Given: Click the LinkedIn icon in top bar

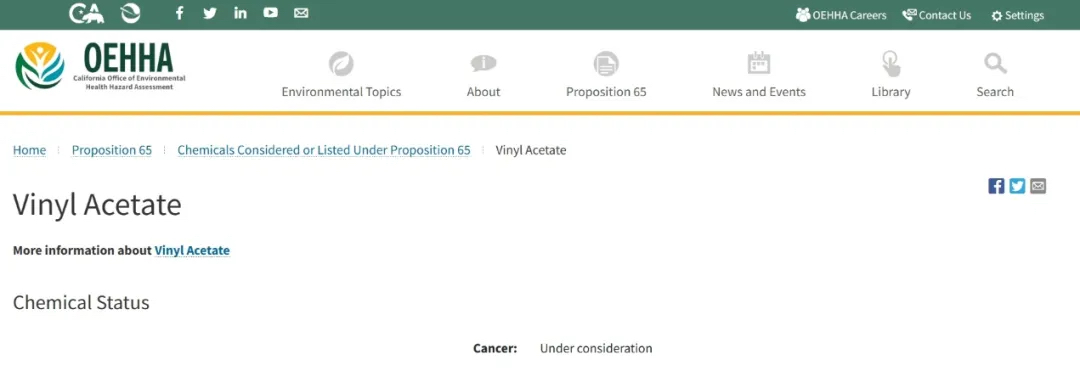Looking at the screenshot, I should click(240, 13).
